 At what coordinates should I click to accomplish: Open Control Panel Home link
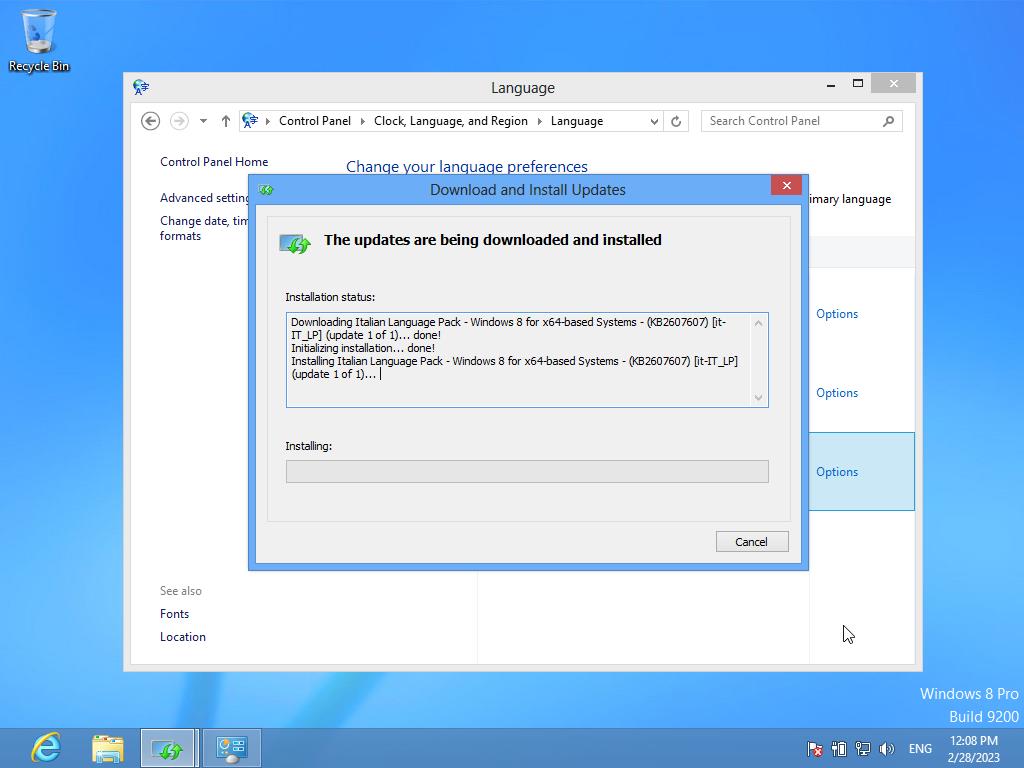214,161
